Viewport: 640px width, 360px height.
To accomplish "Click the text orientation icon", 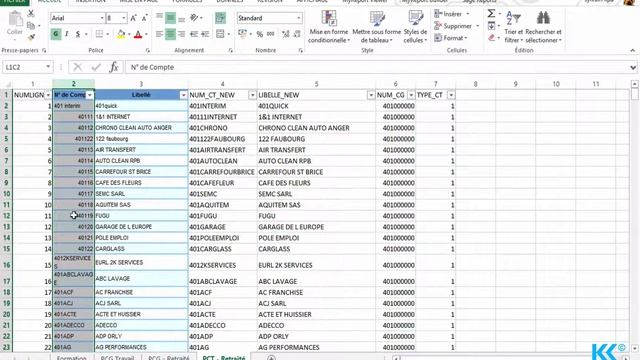I will tap(194, 18).
